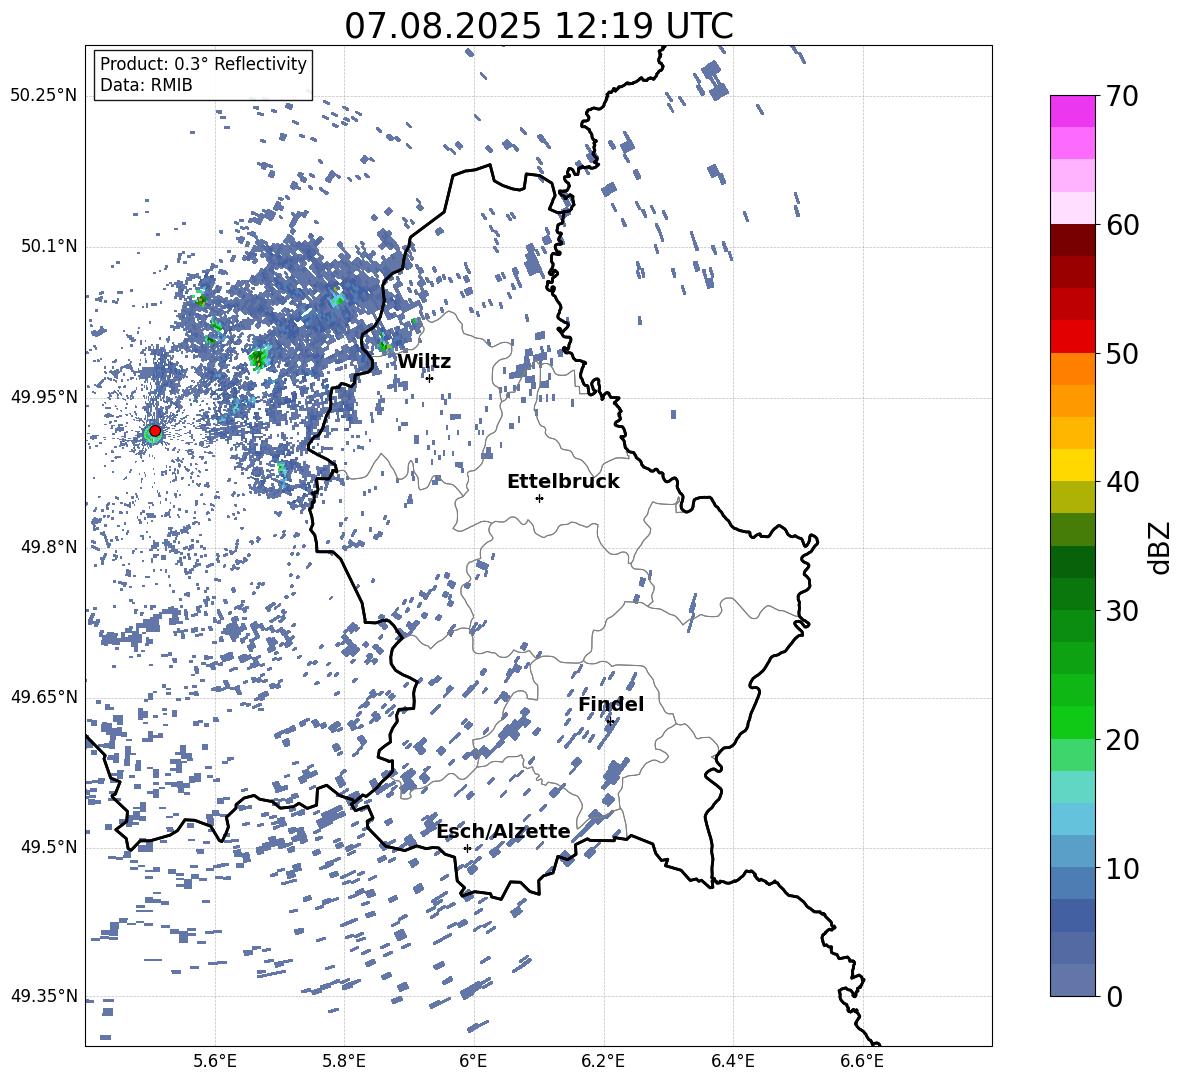The image size is (1184, 1081).
Task: Click the 50.1°N latitude label
Action: click(x=49, y=246)
